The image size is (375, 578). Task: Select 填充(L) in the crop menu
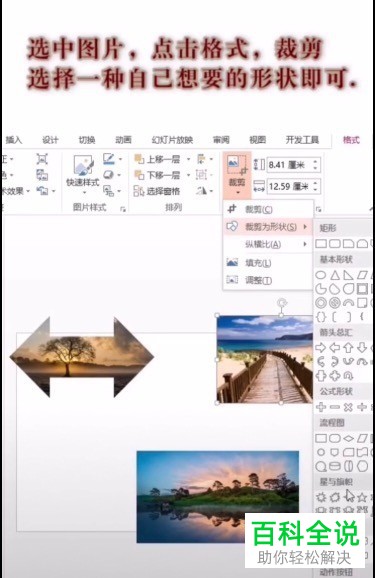[x=268, y=262]
